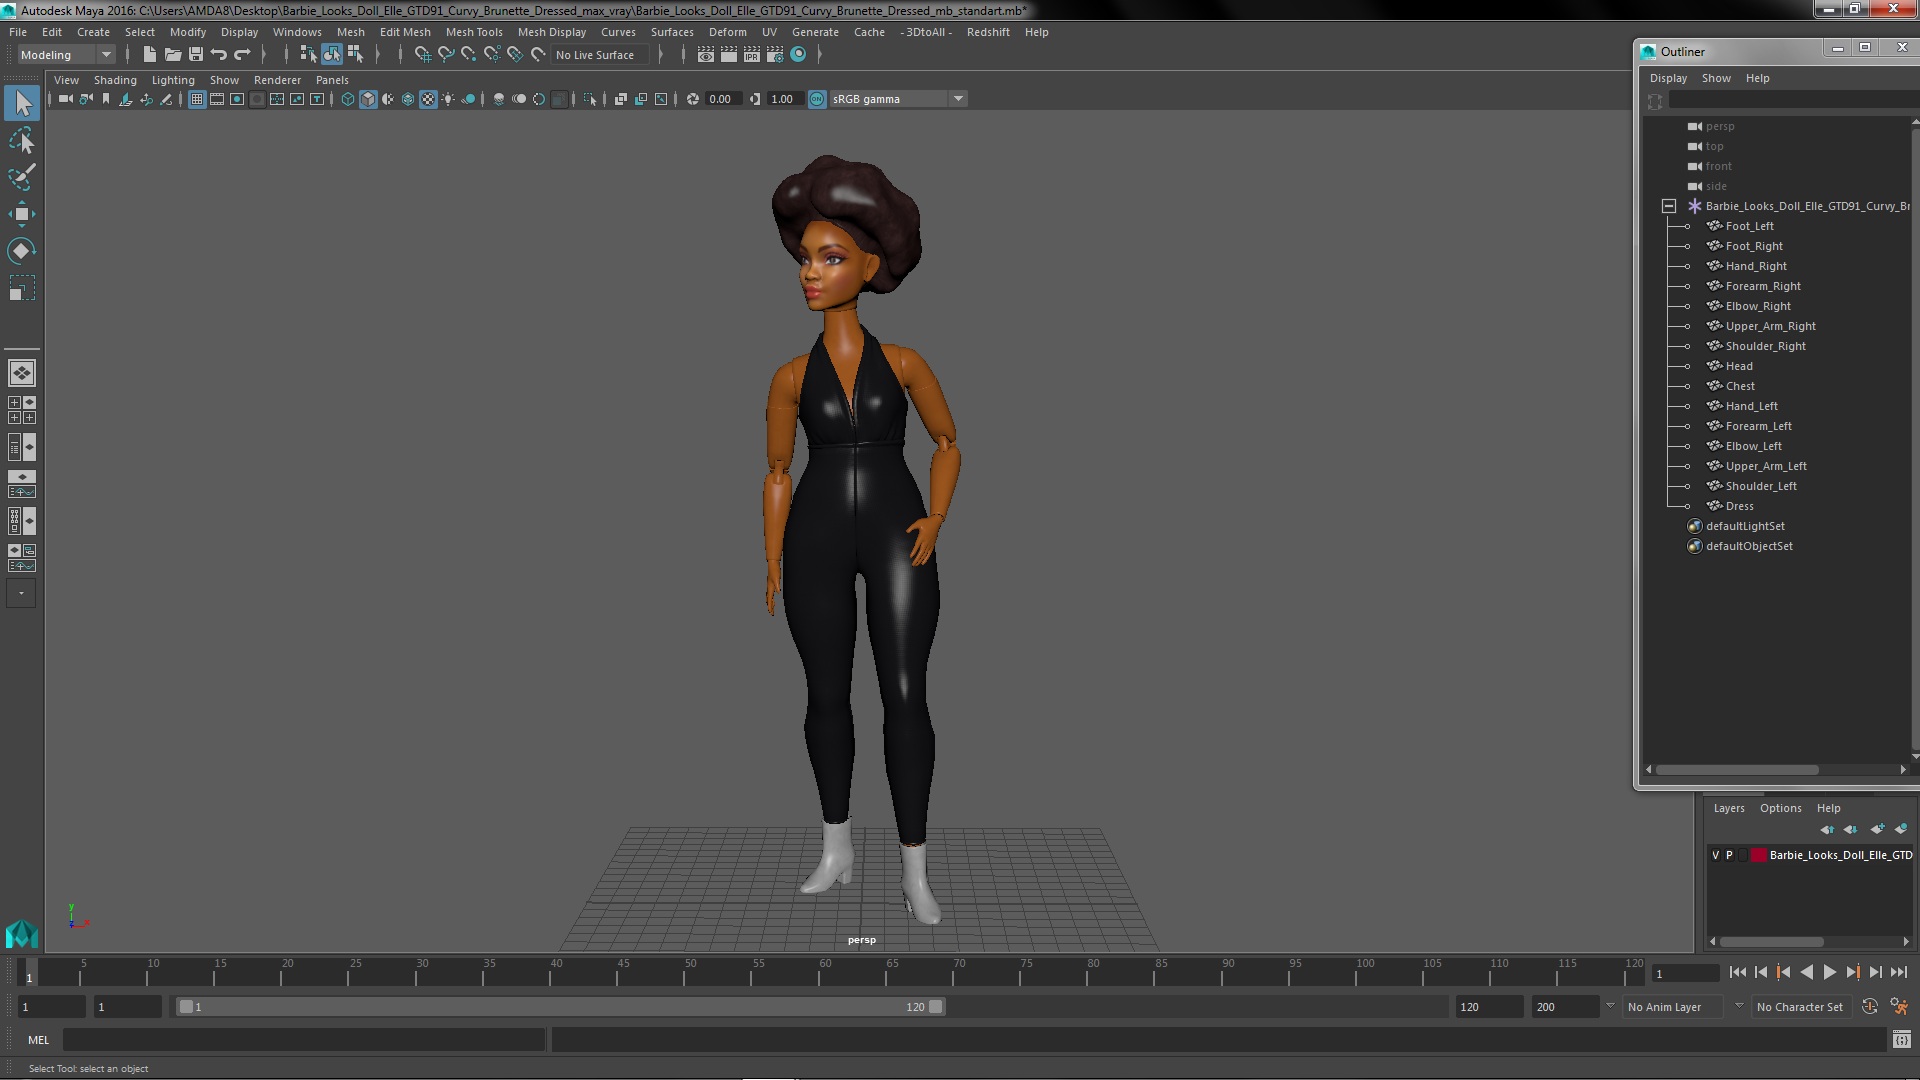This screenshot has height=1080, width=1920.
Task: Activate the Scale tool
Action: coord(22,288)
